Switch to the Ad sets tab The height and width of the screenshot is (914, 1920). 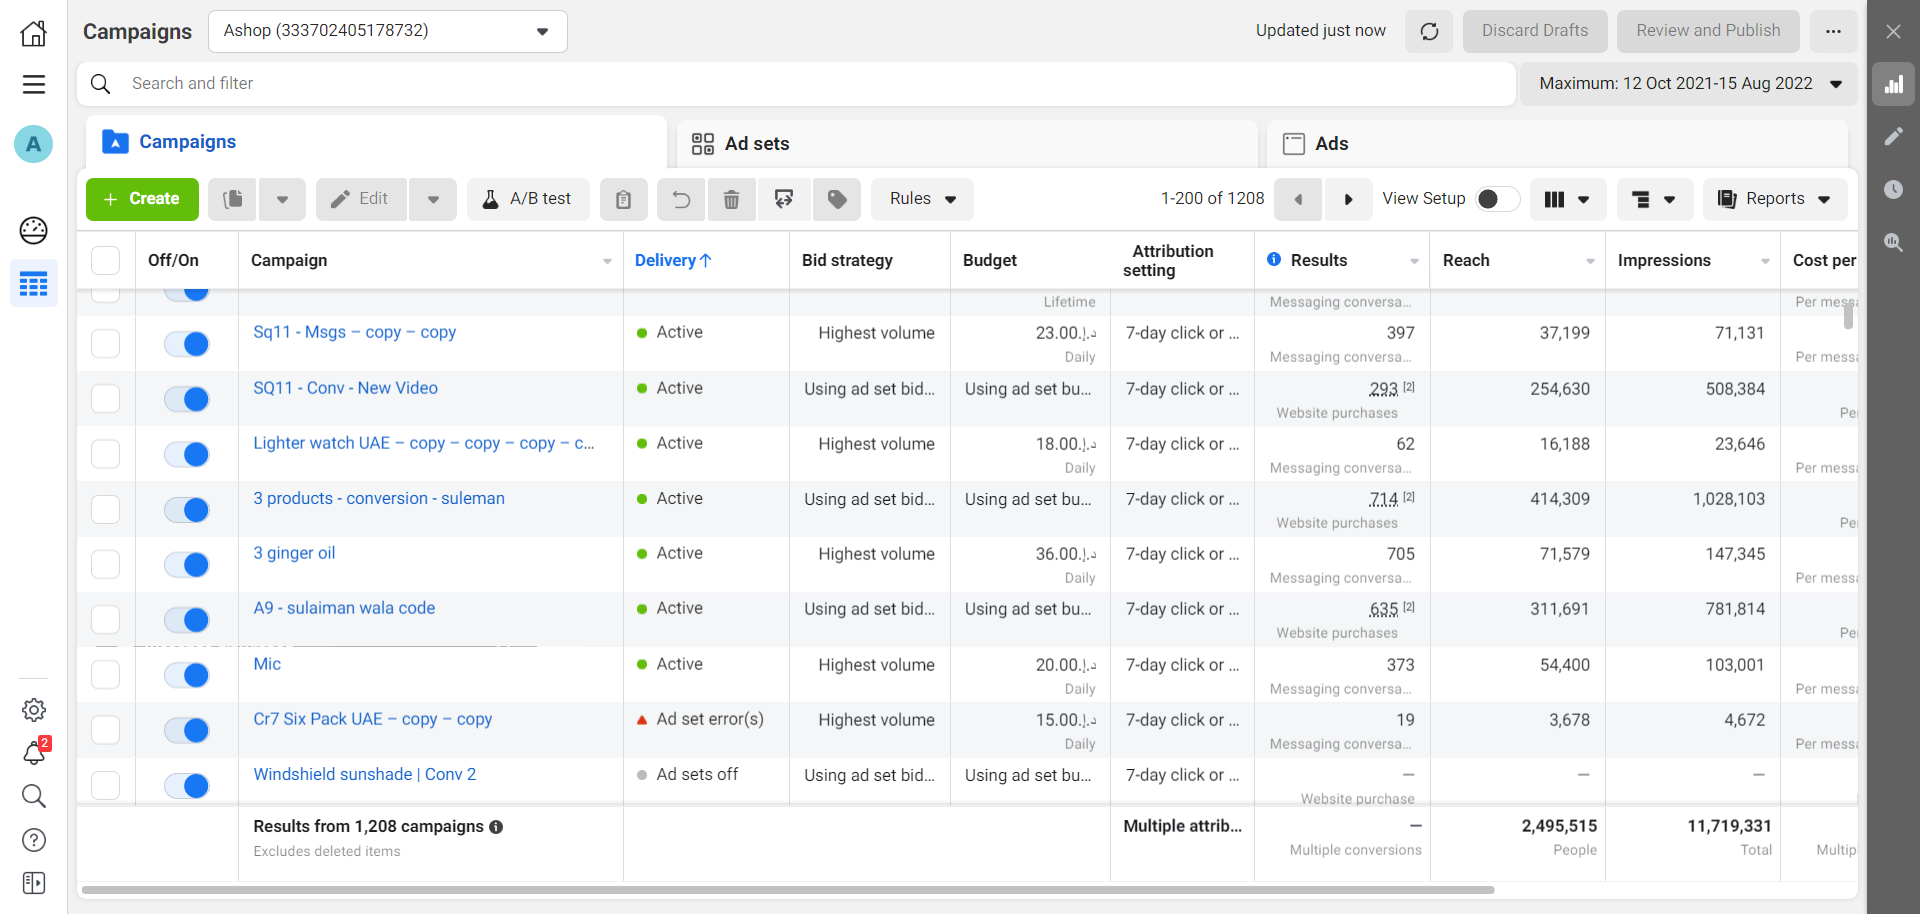pos(757,143)
